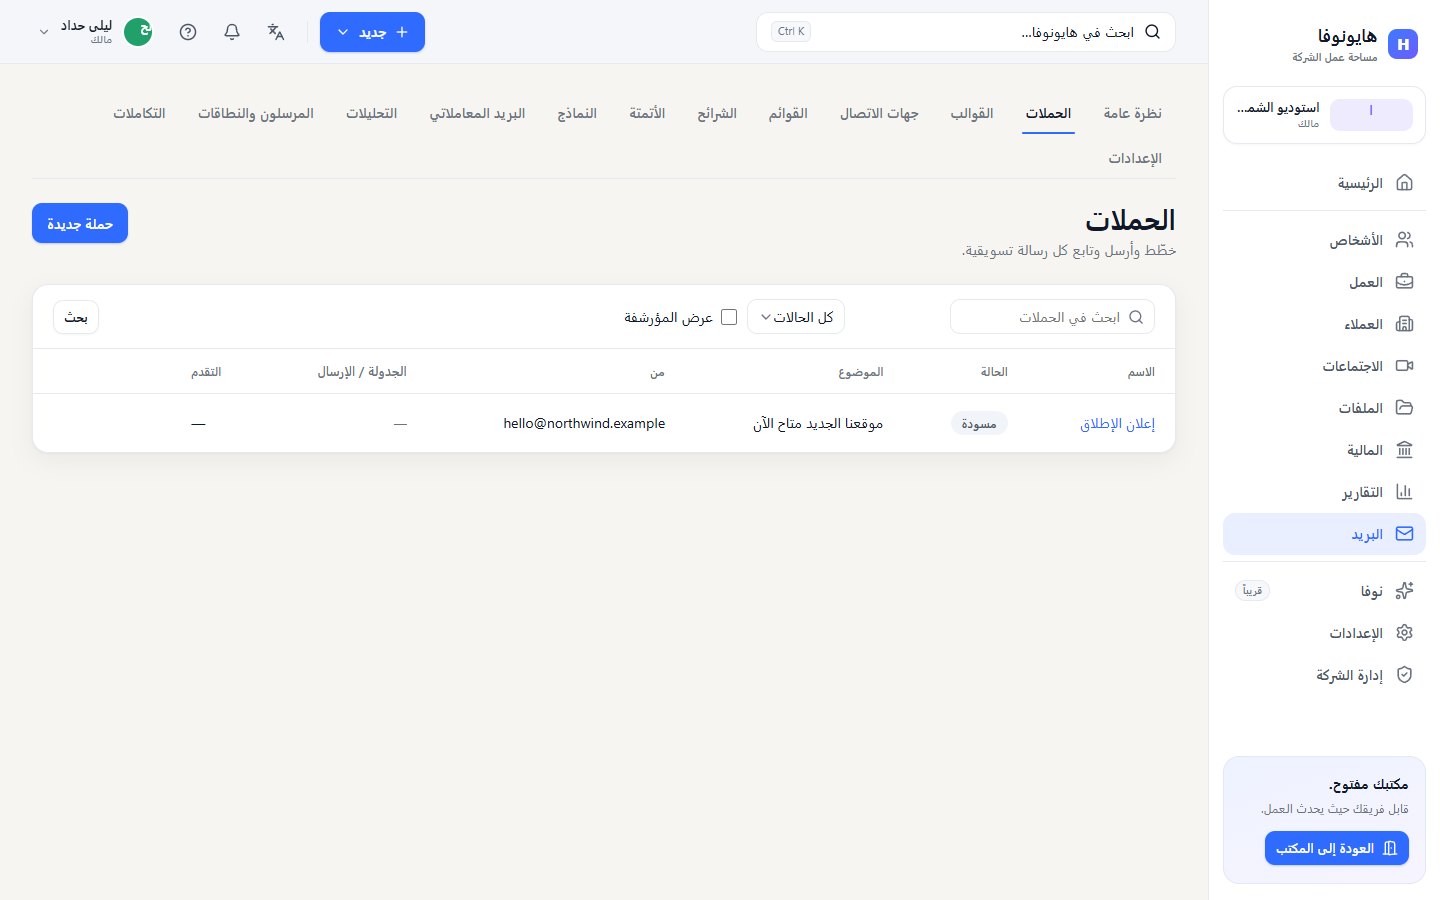Click the بحث search button
The width and height of the screenshot is (1440, 900).
(76, 317)
